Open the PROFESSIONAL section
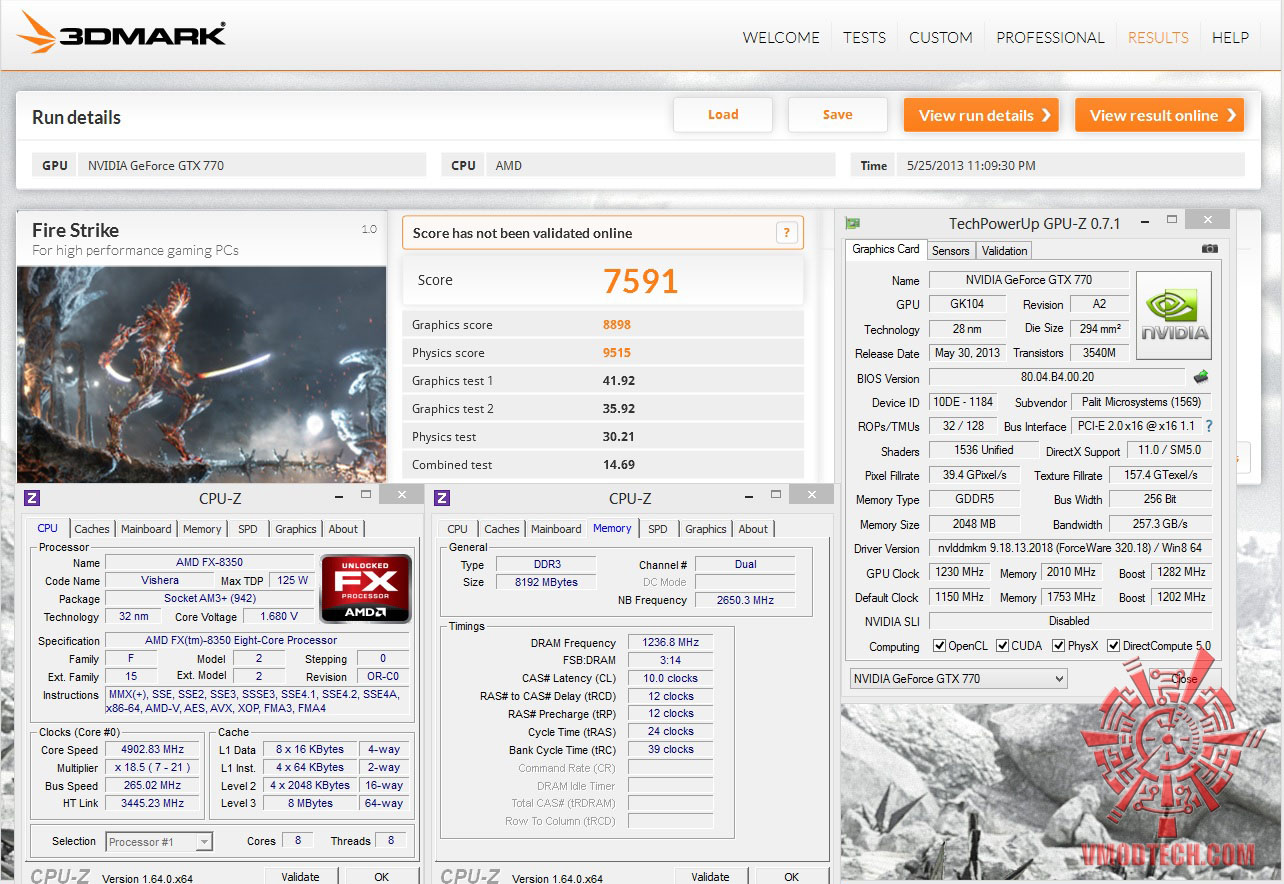The image size is (1284, 884). (1051, 38)
